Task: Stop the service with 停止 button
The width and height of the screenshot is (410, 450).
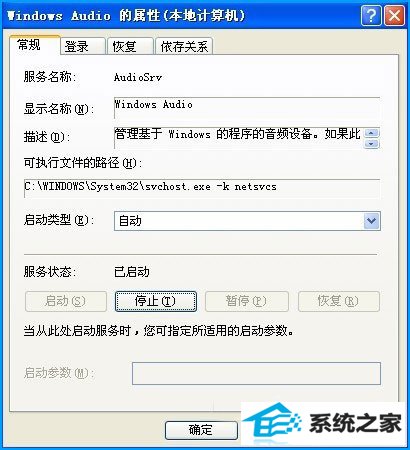Action: click(156, 301)
